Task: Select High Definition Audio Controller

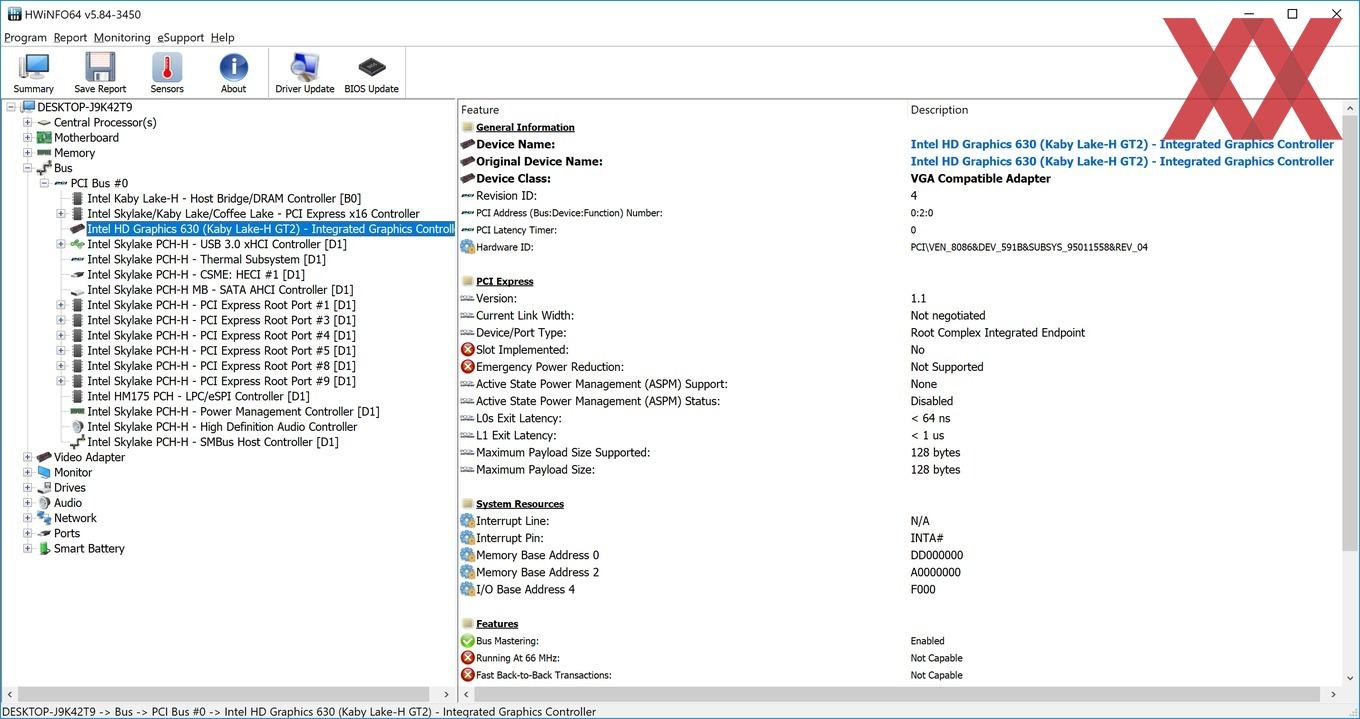Action: click(222, 427)
